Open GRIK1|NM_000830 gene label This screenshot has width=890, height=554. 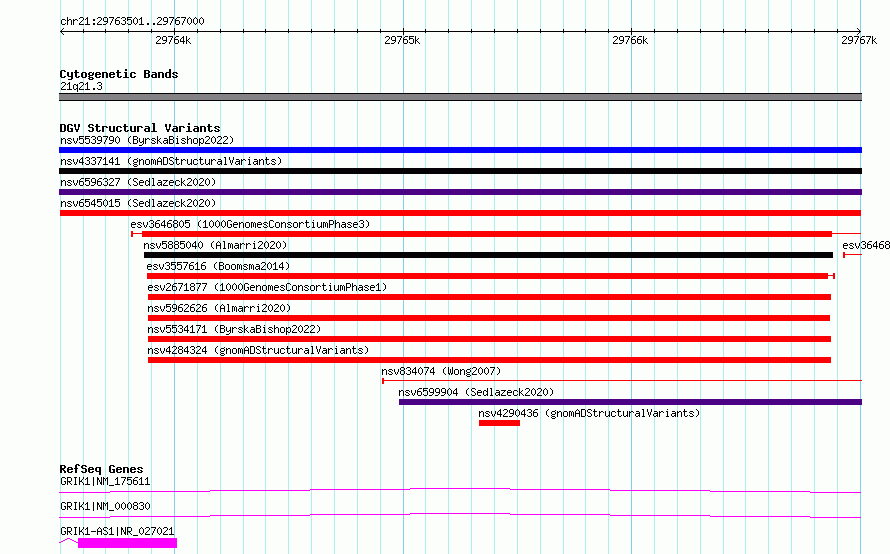[105, 506]
